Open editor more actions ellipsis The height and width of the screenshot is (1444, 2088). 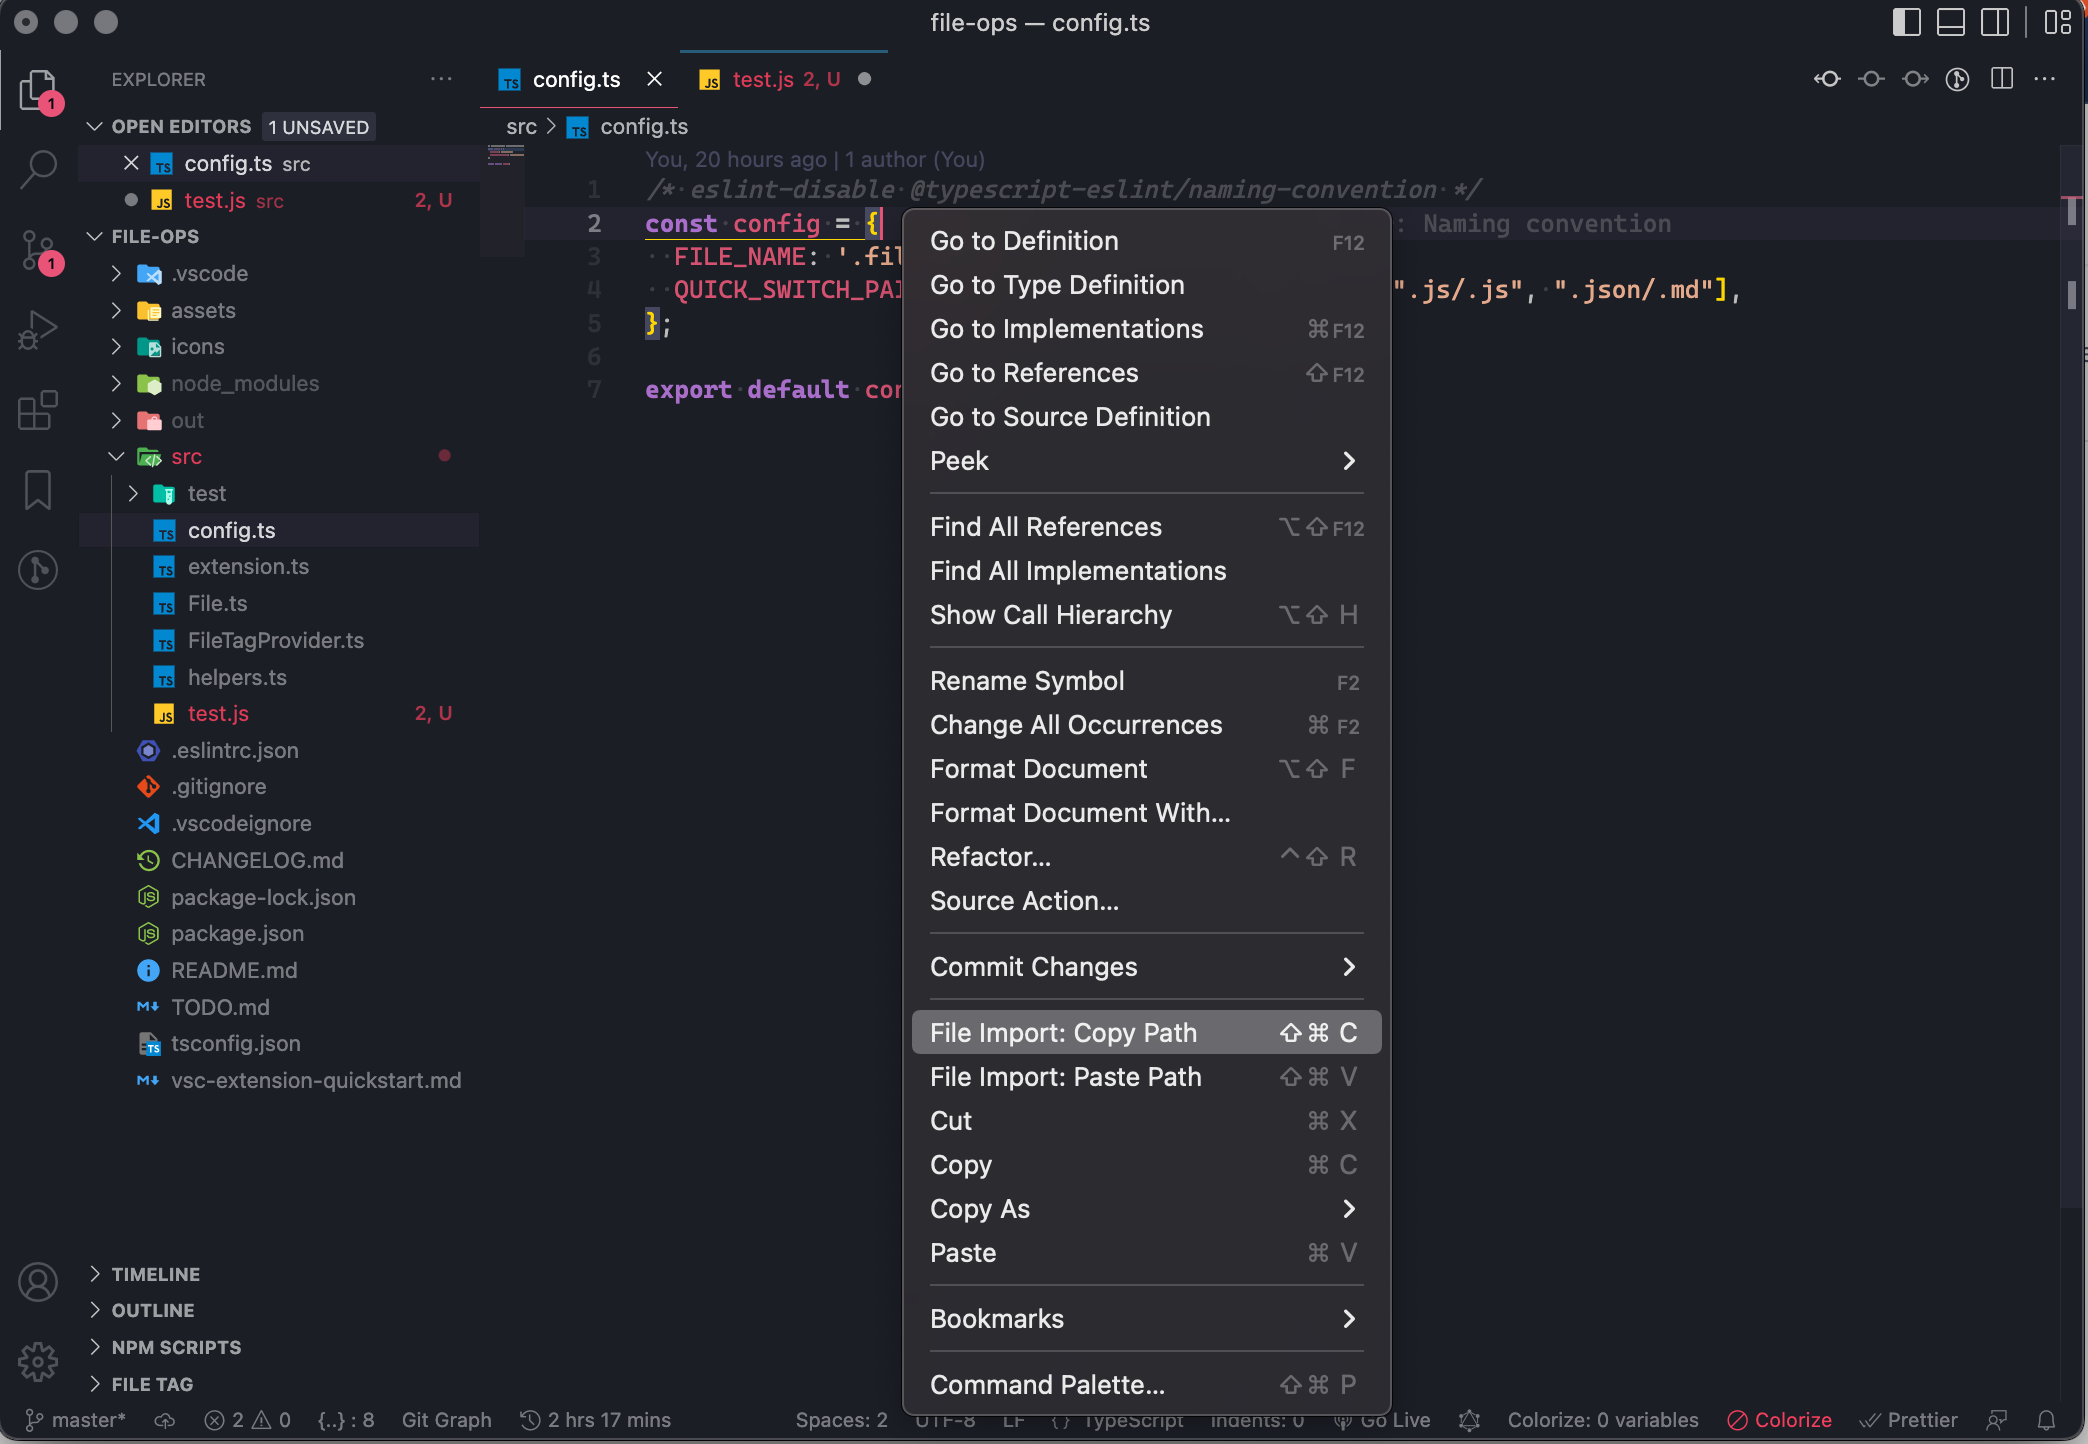pos(2045,79)
